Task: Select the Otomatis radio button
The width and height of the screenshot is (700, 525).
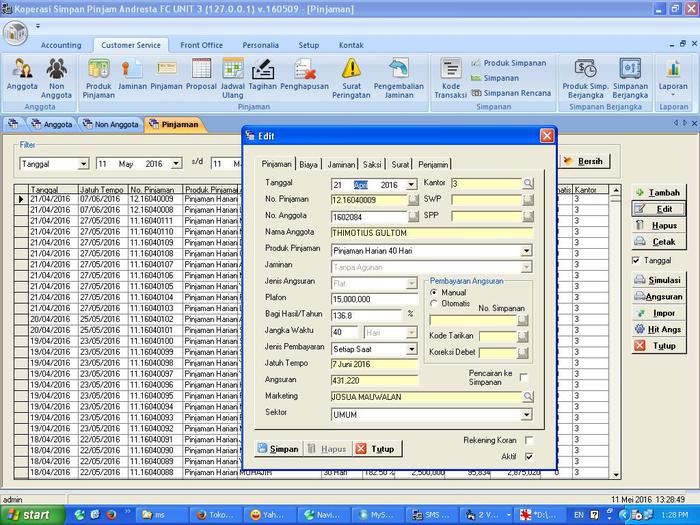Action: click(434, 303)
